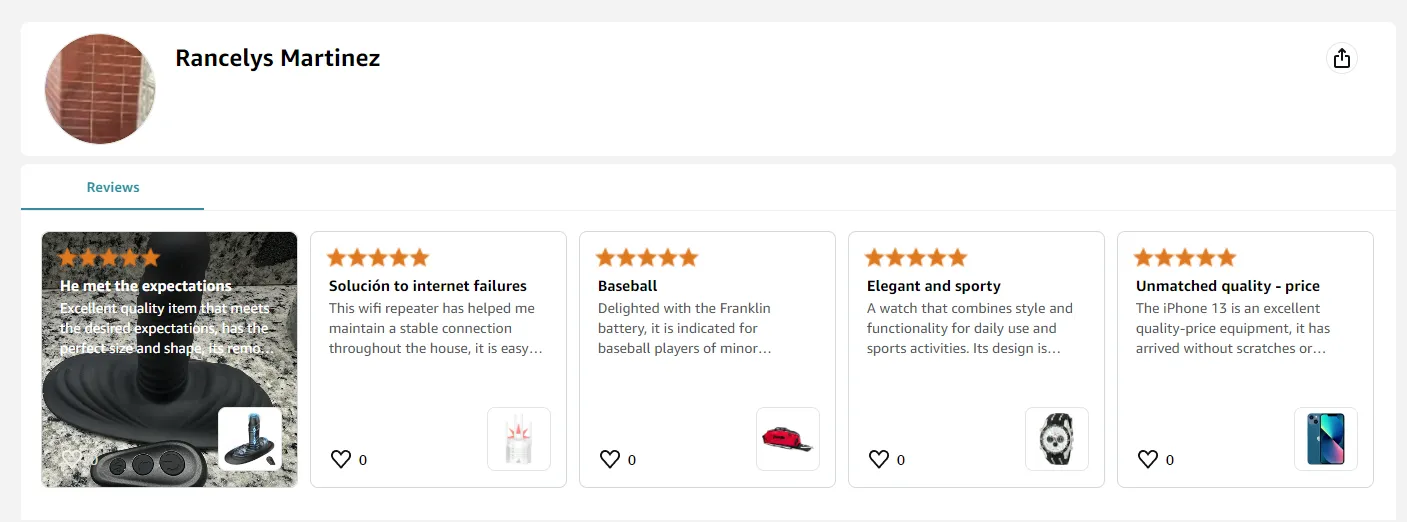
Task: Open 'Elegant and sporty' review title
Action: tap(934, 286)
